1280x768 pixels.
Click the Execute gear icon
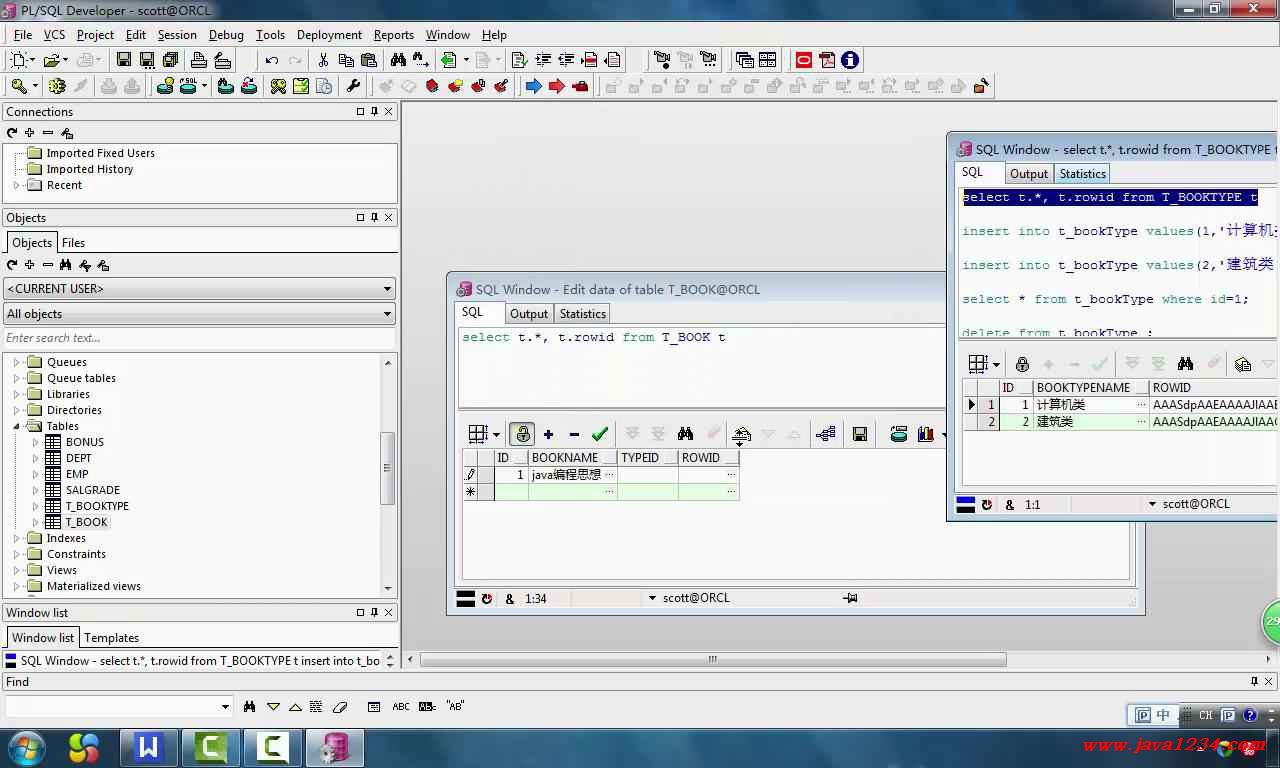point(57,86)
